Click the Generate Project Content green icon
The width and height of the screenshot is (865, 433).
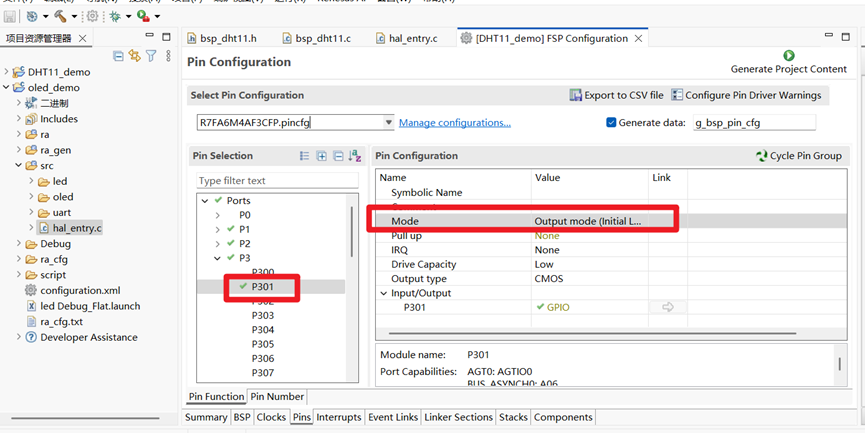(x=788, y=55)
